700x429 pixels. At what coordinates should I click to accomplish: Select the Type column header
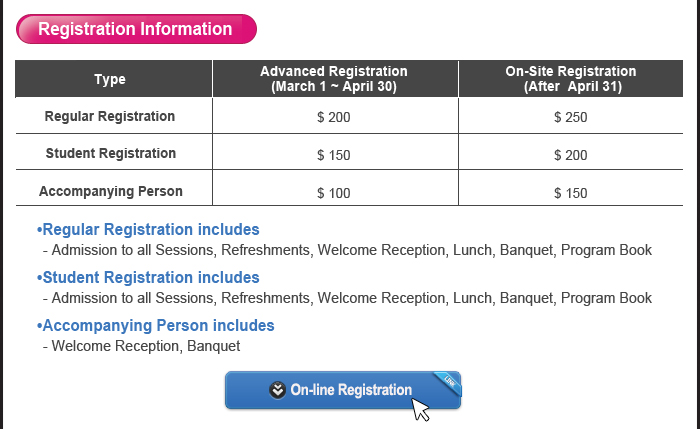[110, 79]
